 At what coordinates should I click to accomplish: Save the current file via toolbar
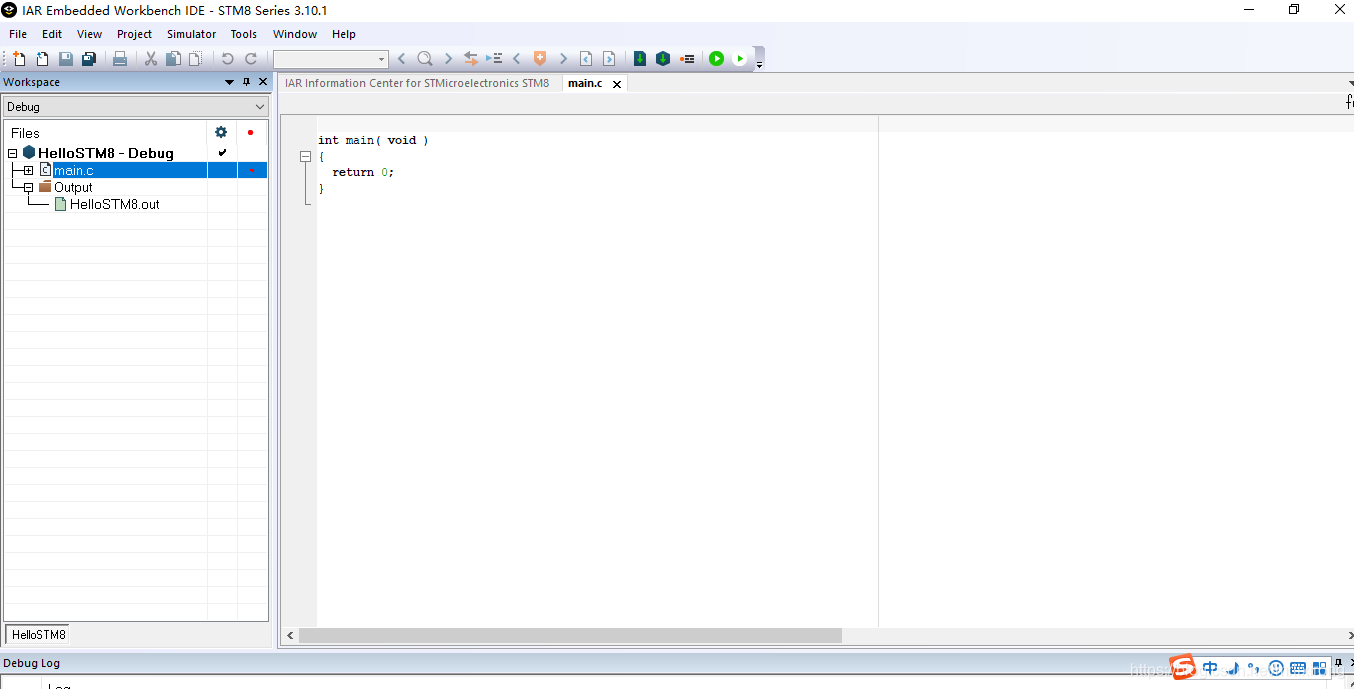pos(65,59)
